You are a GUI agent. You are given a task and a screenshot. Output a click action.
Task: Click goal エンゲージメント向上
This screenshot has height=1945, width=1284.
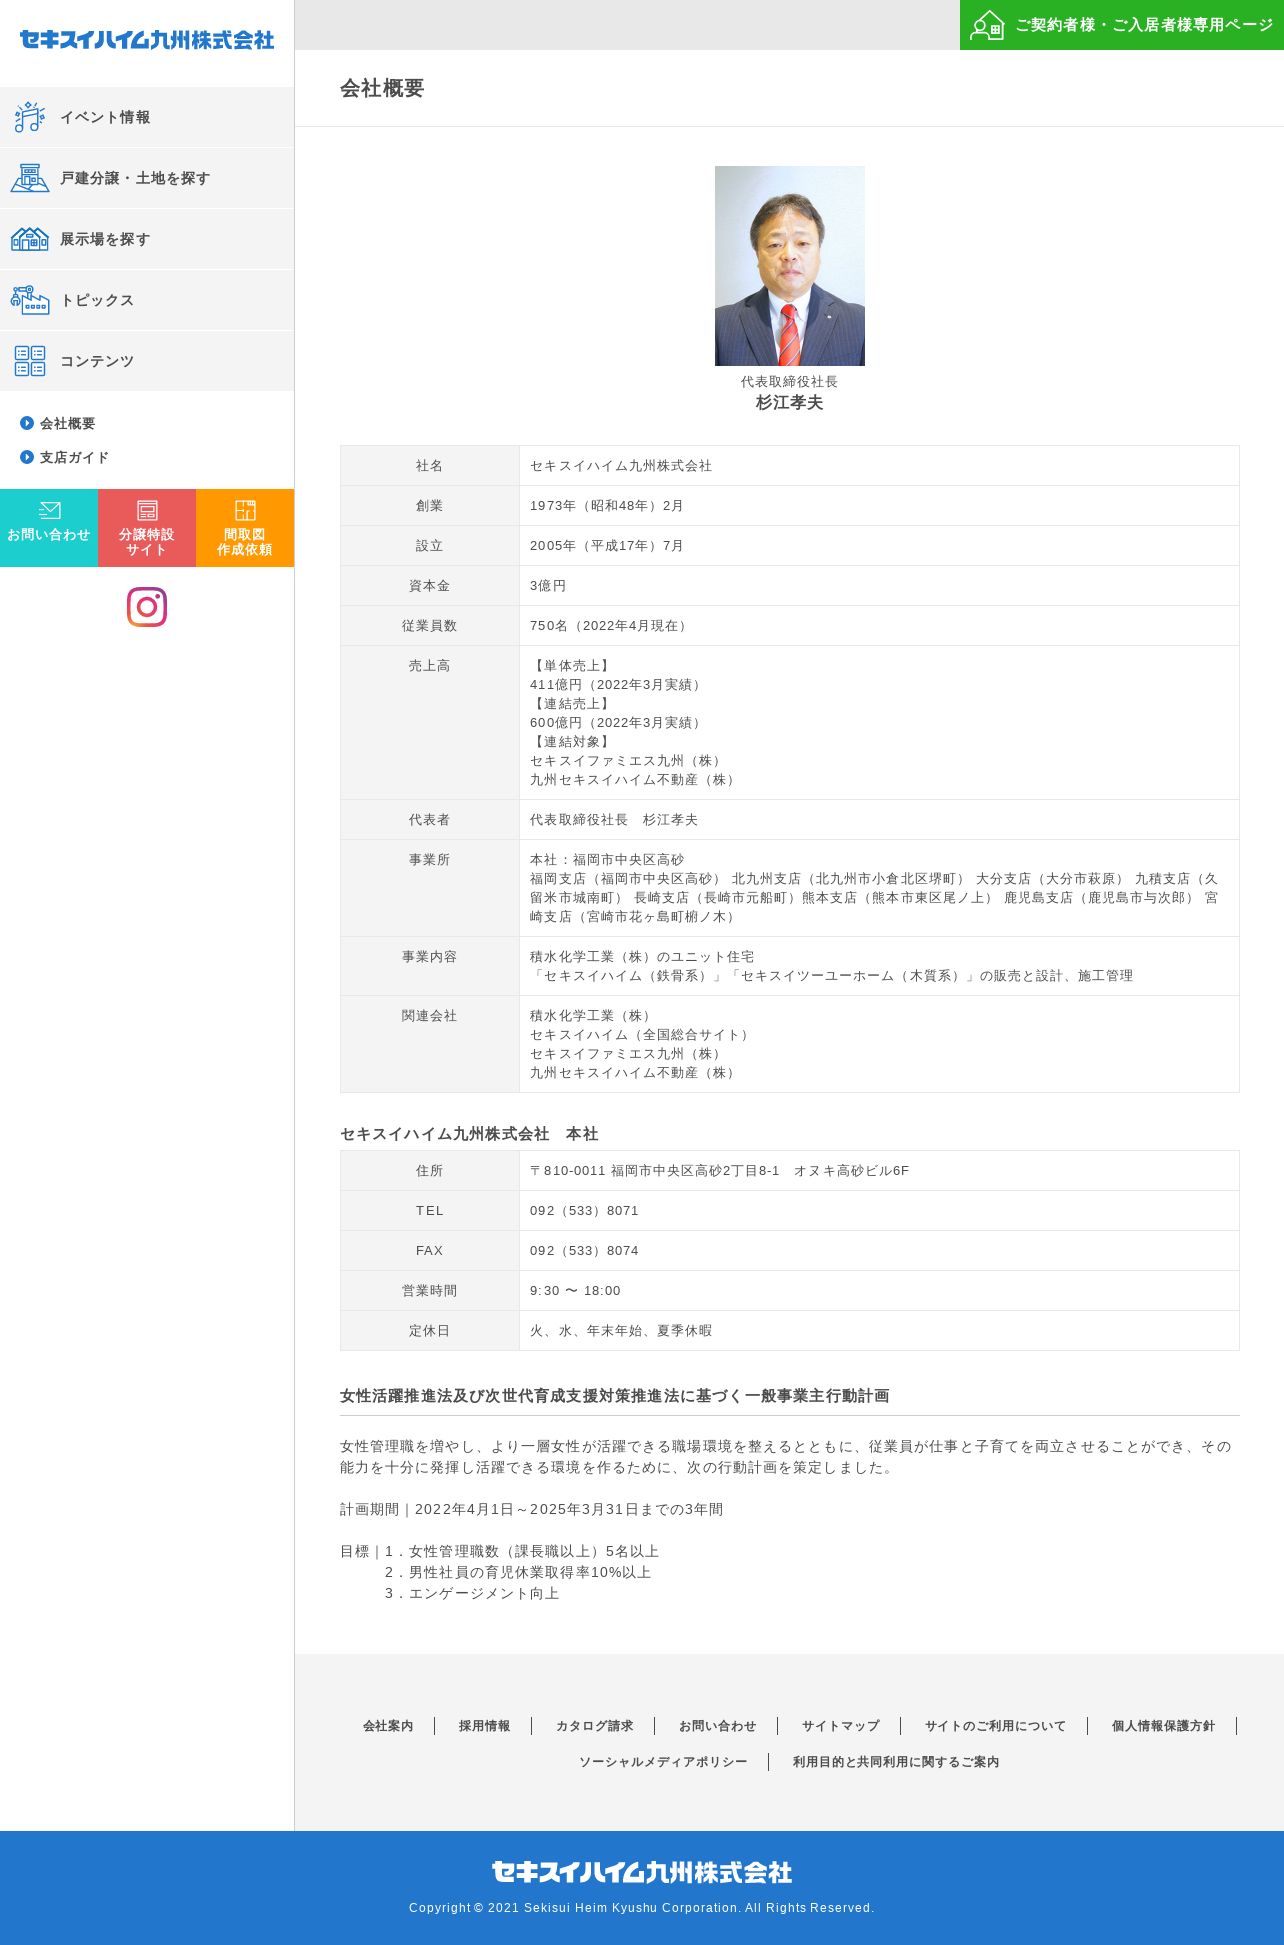[x=472, y=1594]
